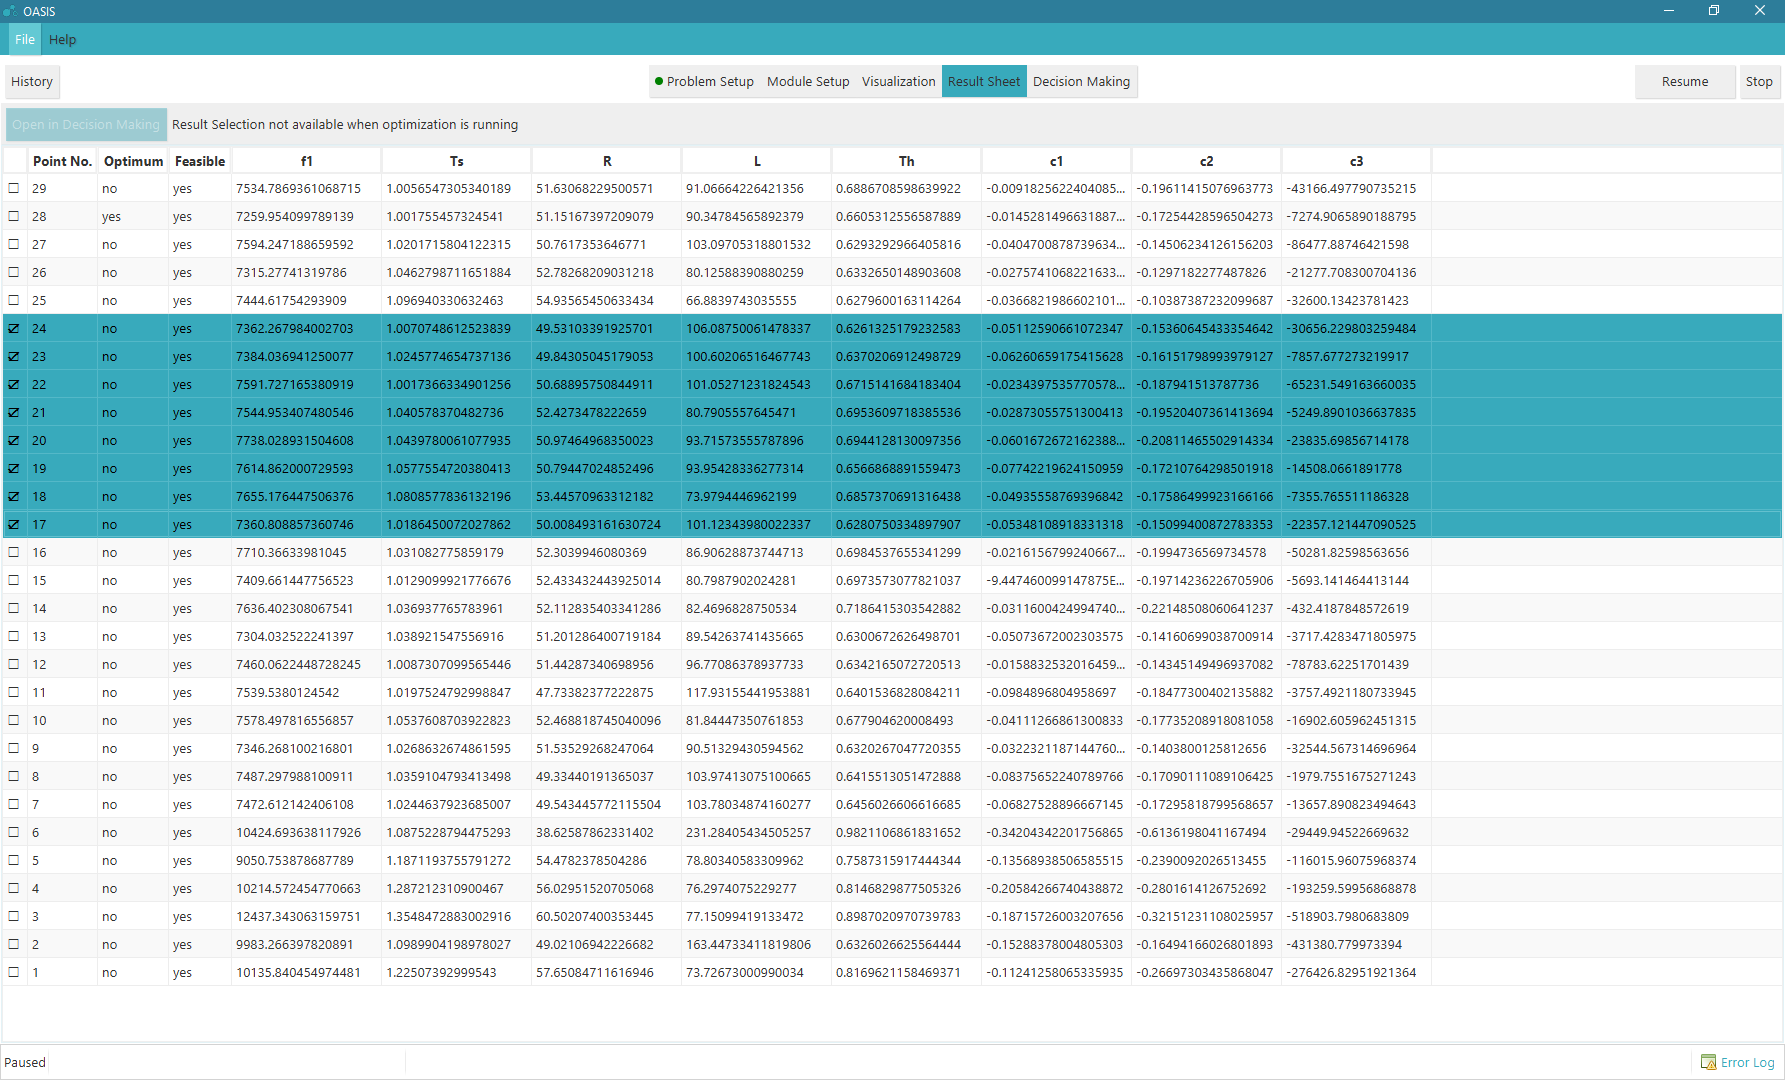The width and height of the screenshot is (1785, 1080).
Task: Click the History button
Action: pyautogui.click(x=32, y=81)
